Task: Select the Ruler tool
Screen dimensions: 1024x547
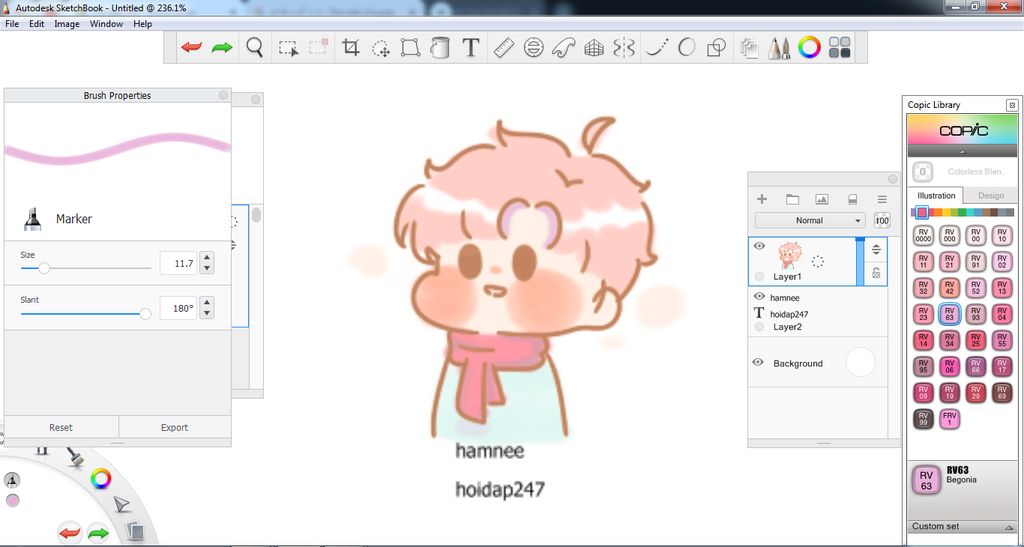Action: coord(504,48)
